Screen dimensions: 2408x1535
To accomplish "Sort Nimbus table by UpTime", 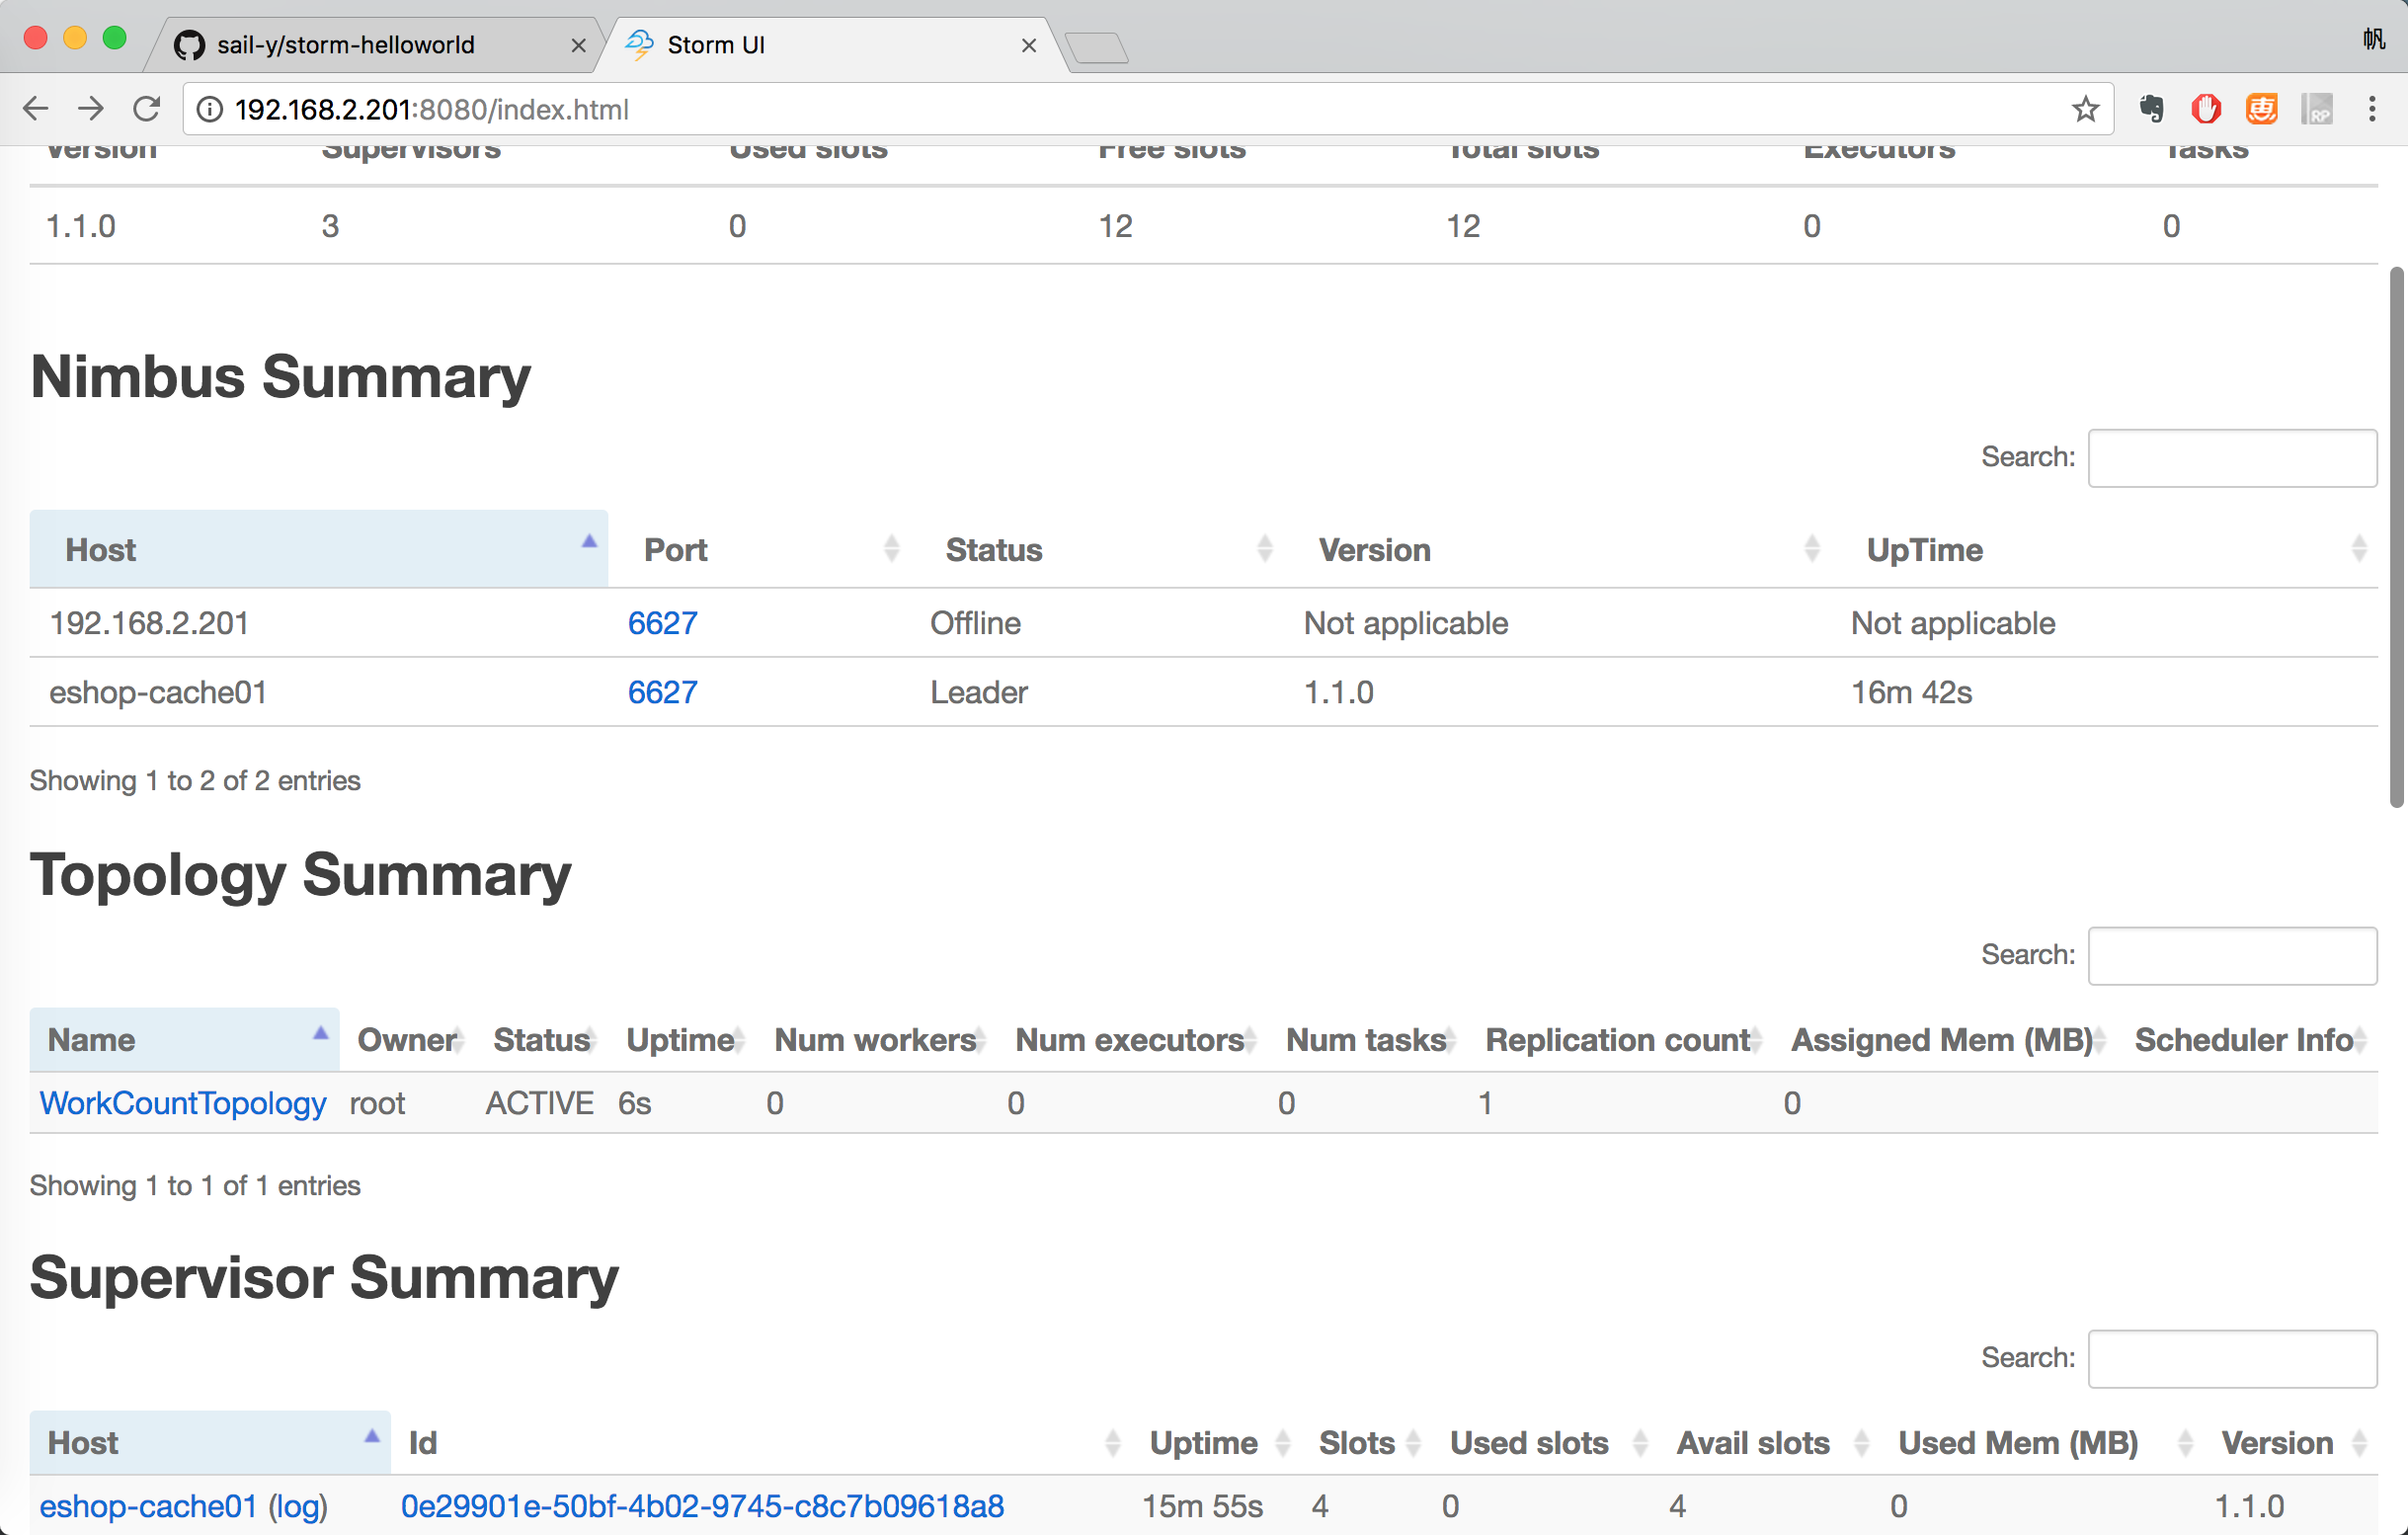I will click(x=2104, y=549).
